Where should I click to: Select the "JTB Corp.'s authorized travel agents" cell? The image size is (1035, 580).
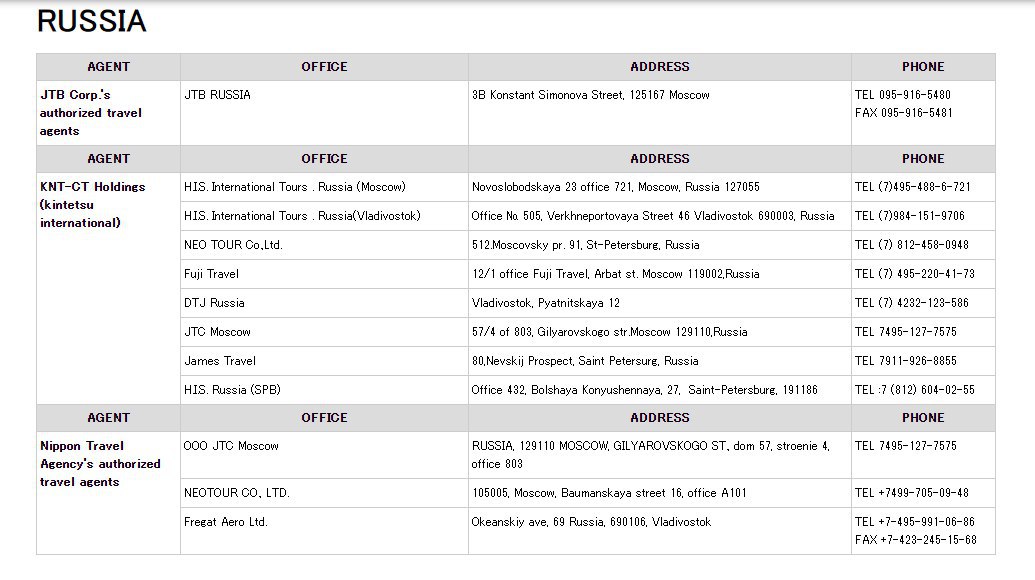pos(108,113)
